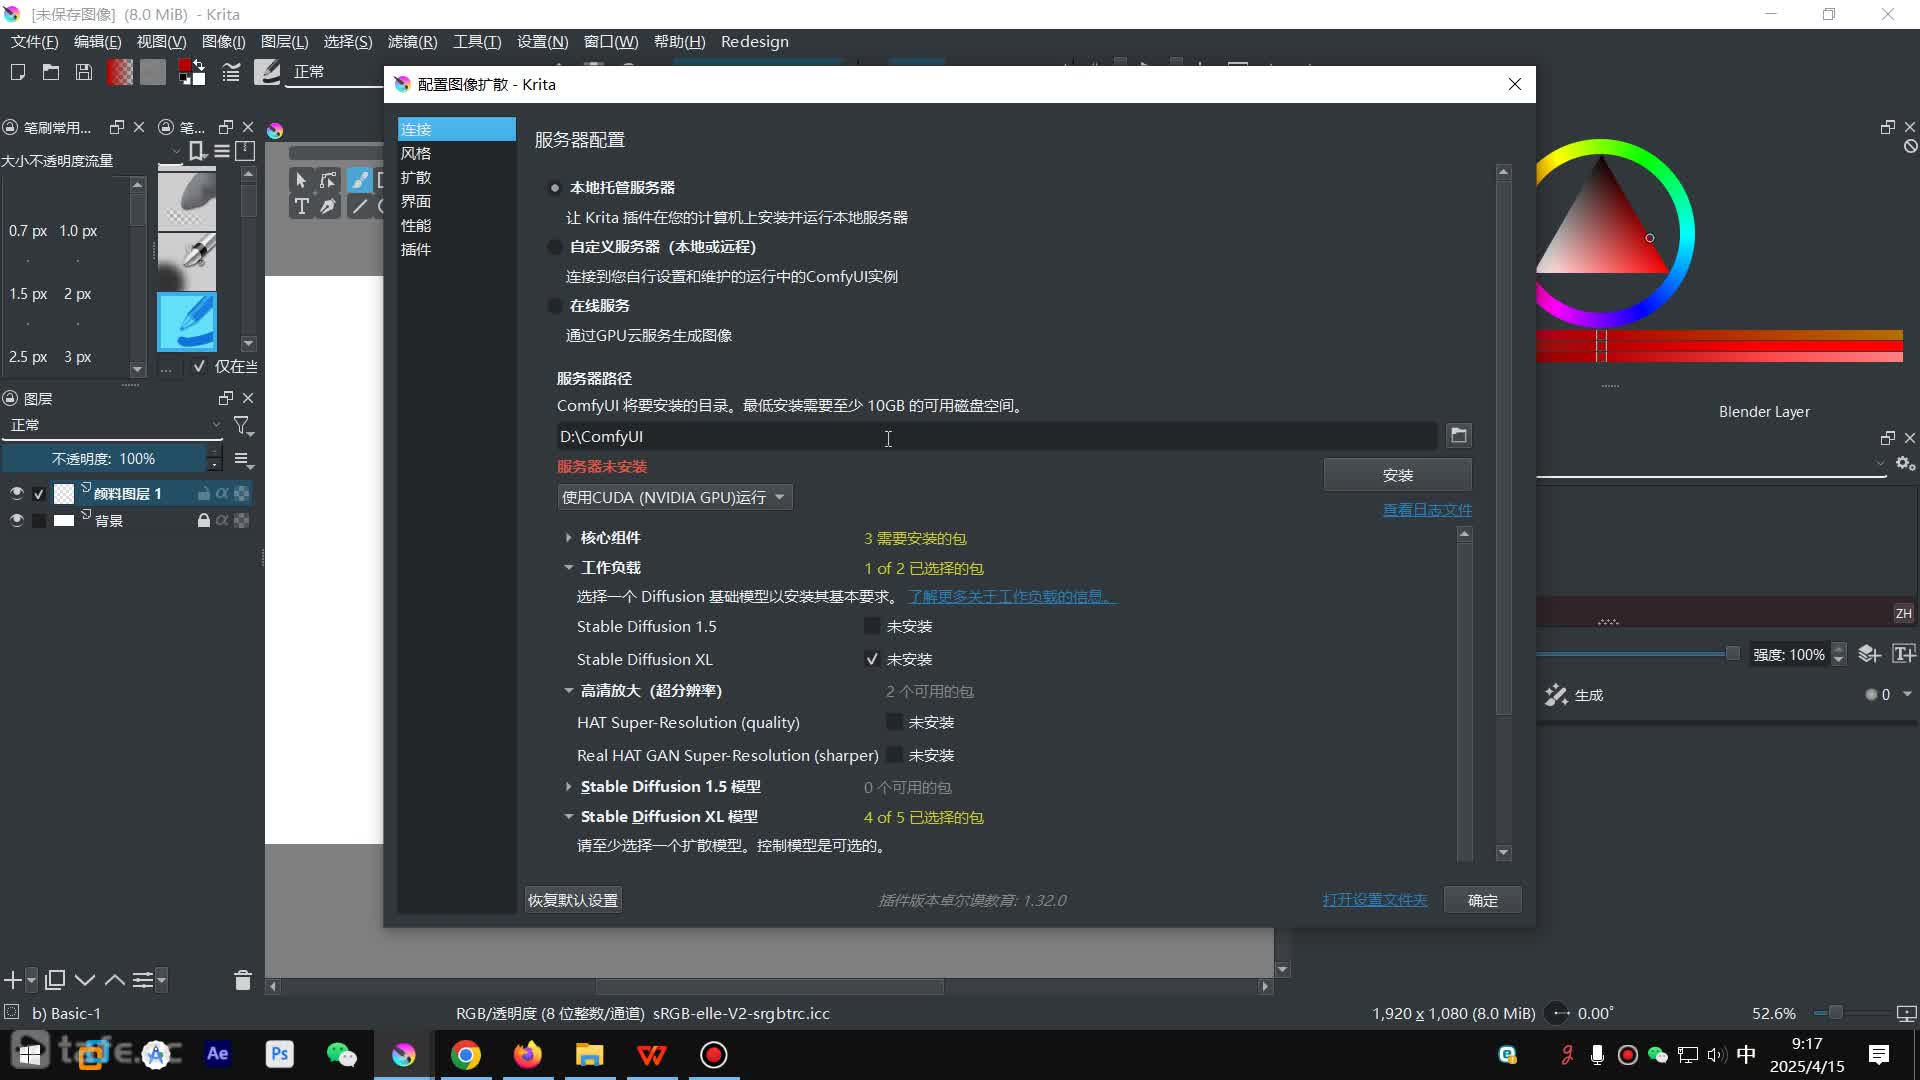Open the fill gradients swatch in toolbar

[120, 72]
